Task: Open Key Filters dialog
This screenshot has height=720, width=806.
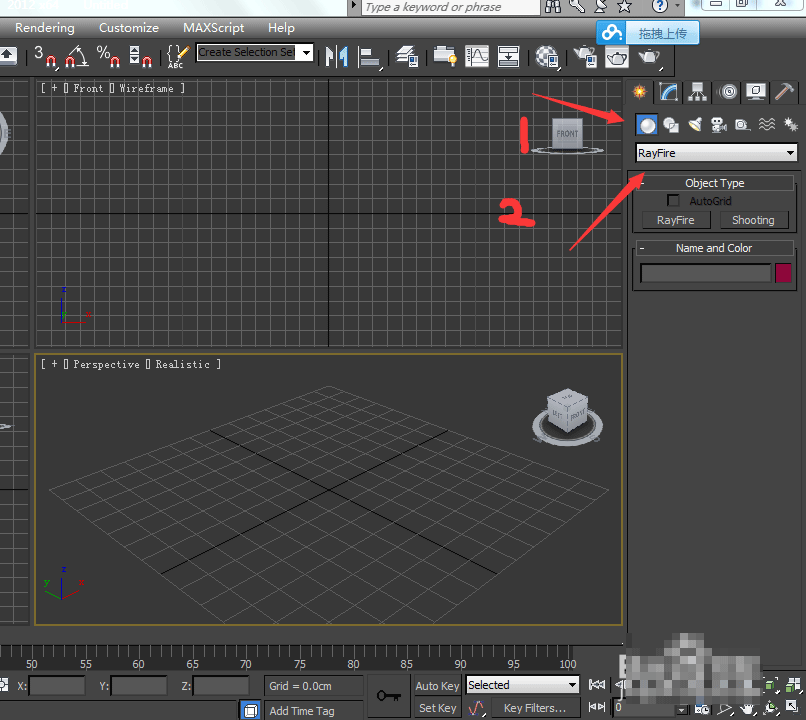Action: [535, 708]
